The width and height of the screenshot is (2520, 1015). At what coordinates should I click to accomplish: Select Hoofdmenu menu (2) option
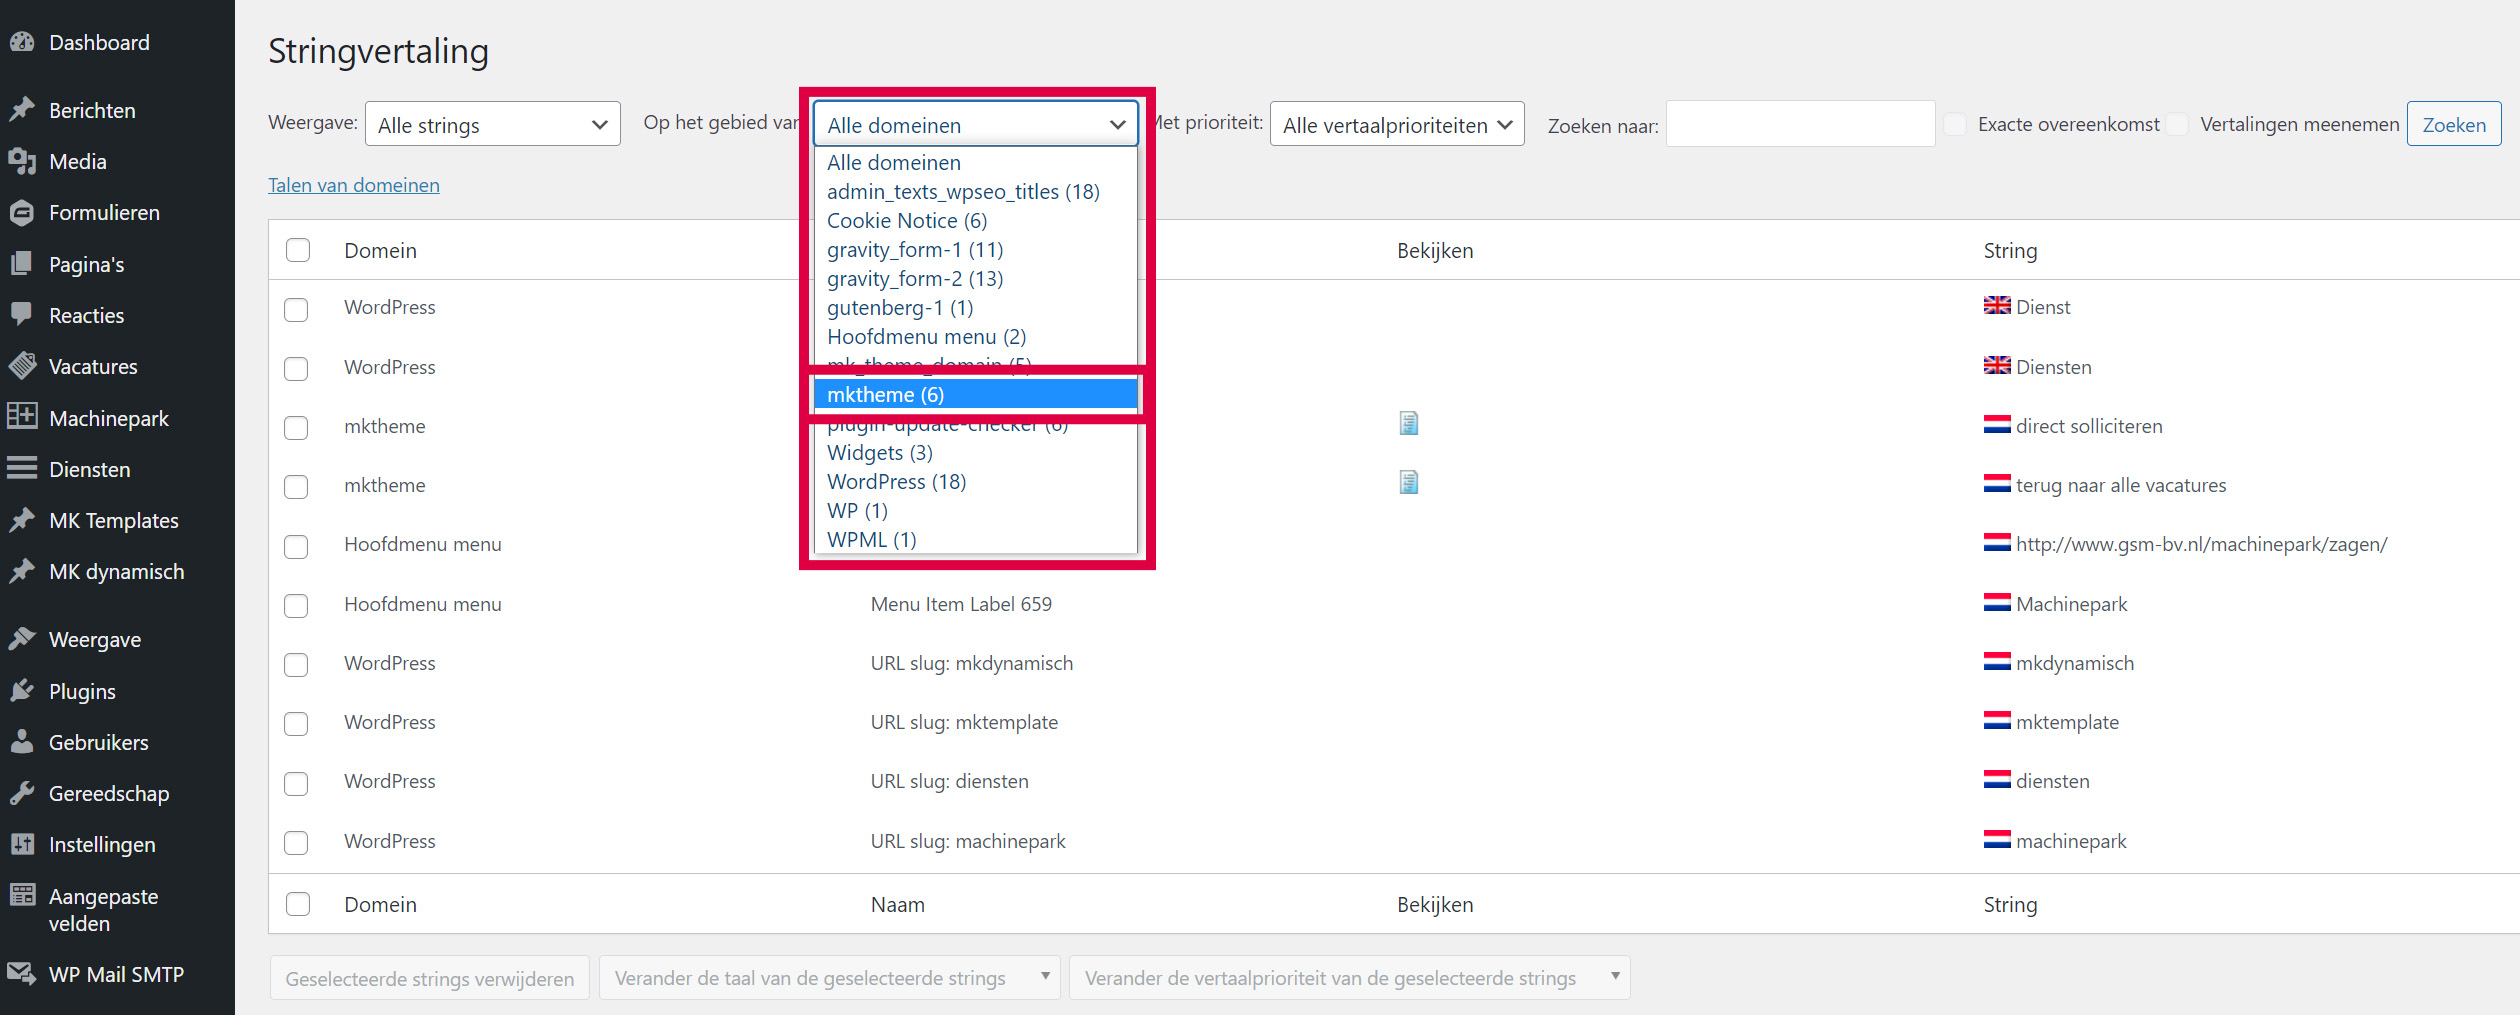click(x=976, y=336)
